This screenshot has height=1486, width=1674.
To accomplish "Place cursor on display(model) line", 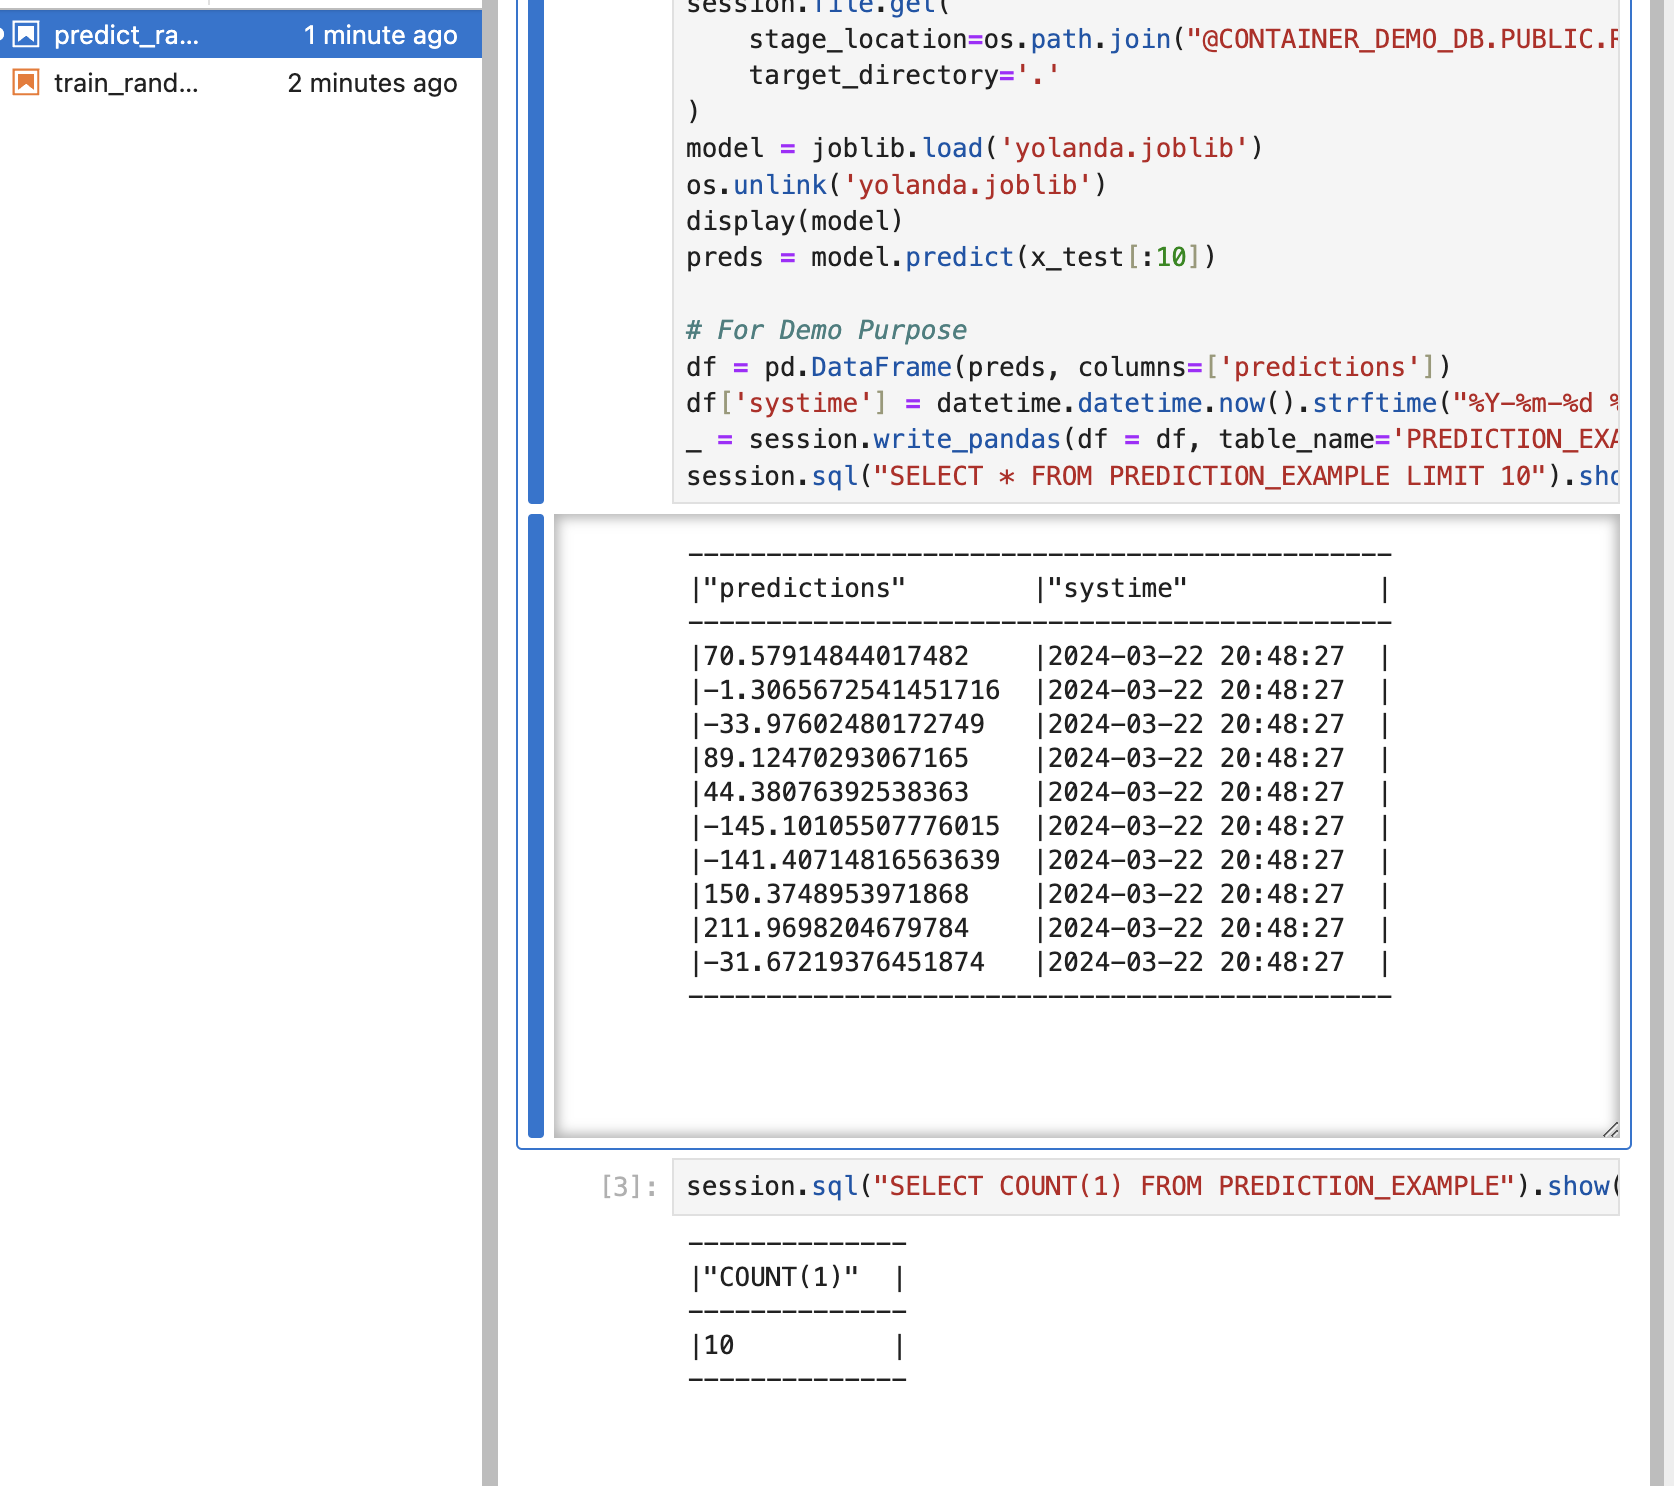I will pos(794,221).
